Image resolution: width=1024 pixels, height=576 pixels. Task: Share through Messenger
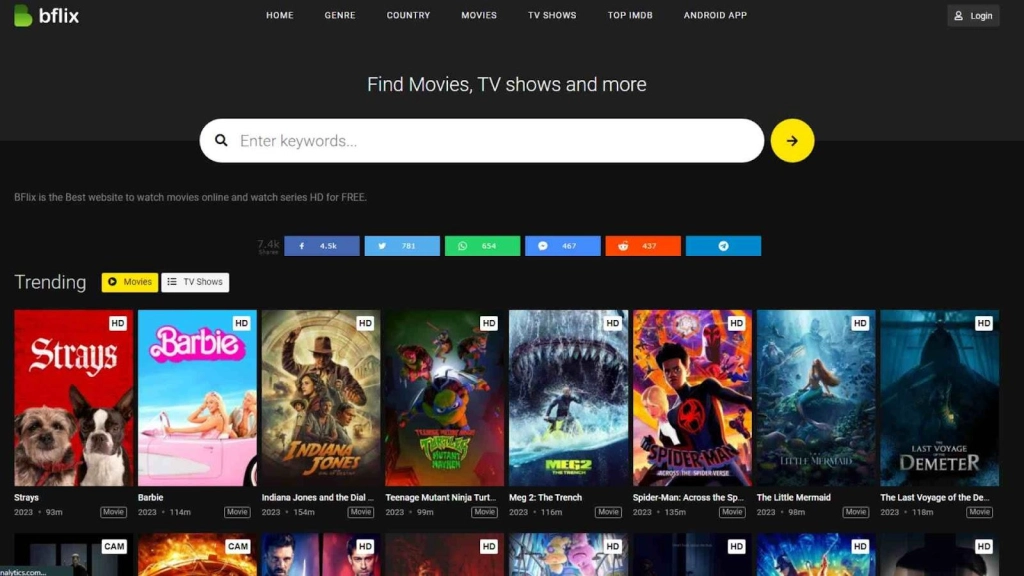[x=562, y=245]
